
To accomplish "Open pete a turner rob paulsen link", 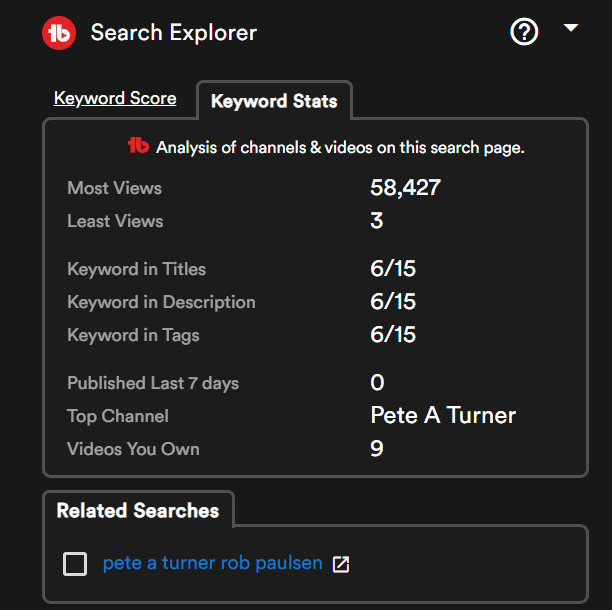I will pos(213,563).
